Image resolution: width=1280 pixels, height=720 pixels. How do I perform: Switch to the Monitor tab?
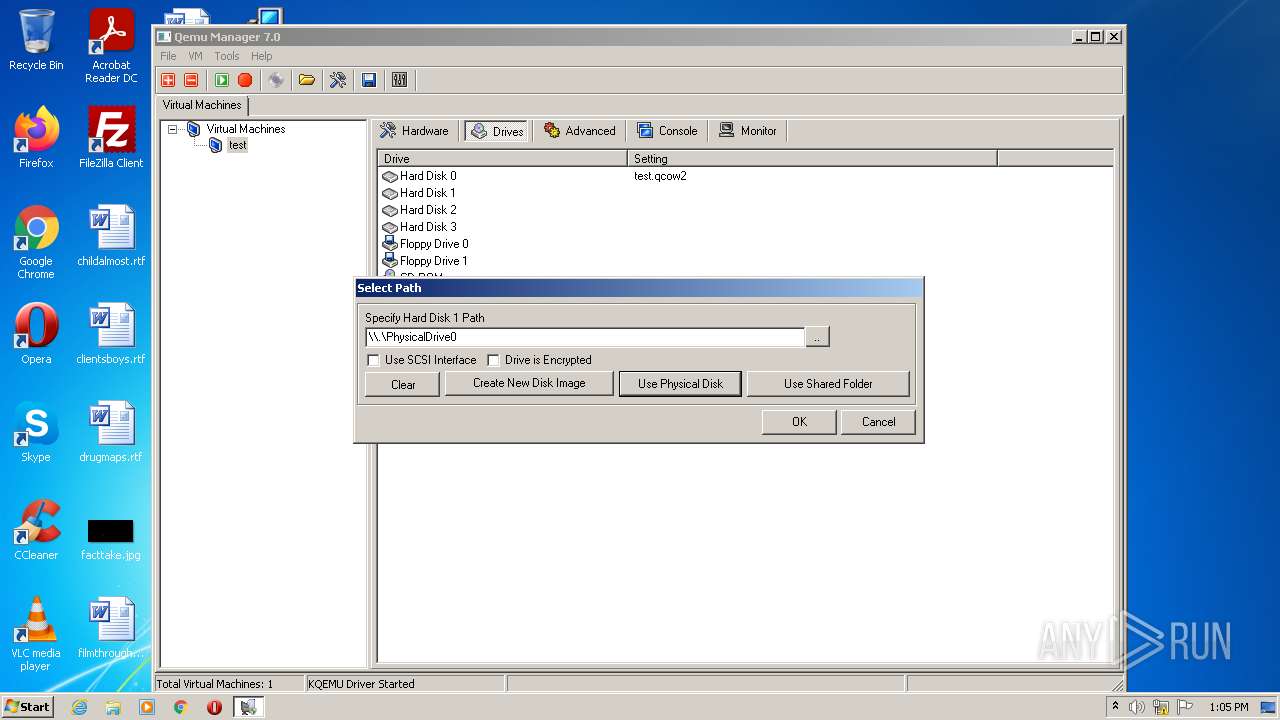[x=748, y=131]
